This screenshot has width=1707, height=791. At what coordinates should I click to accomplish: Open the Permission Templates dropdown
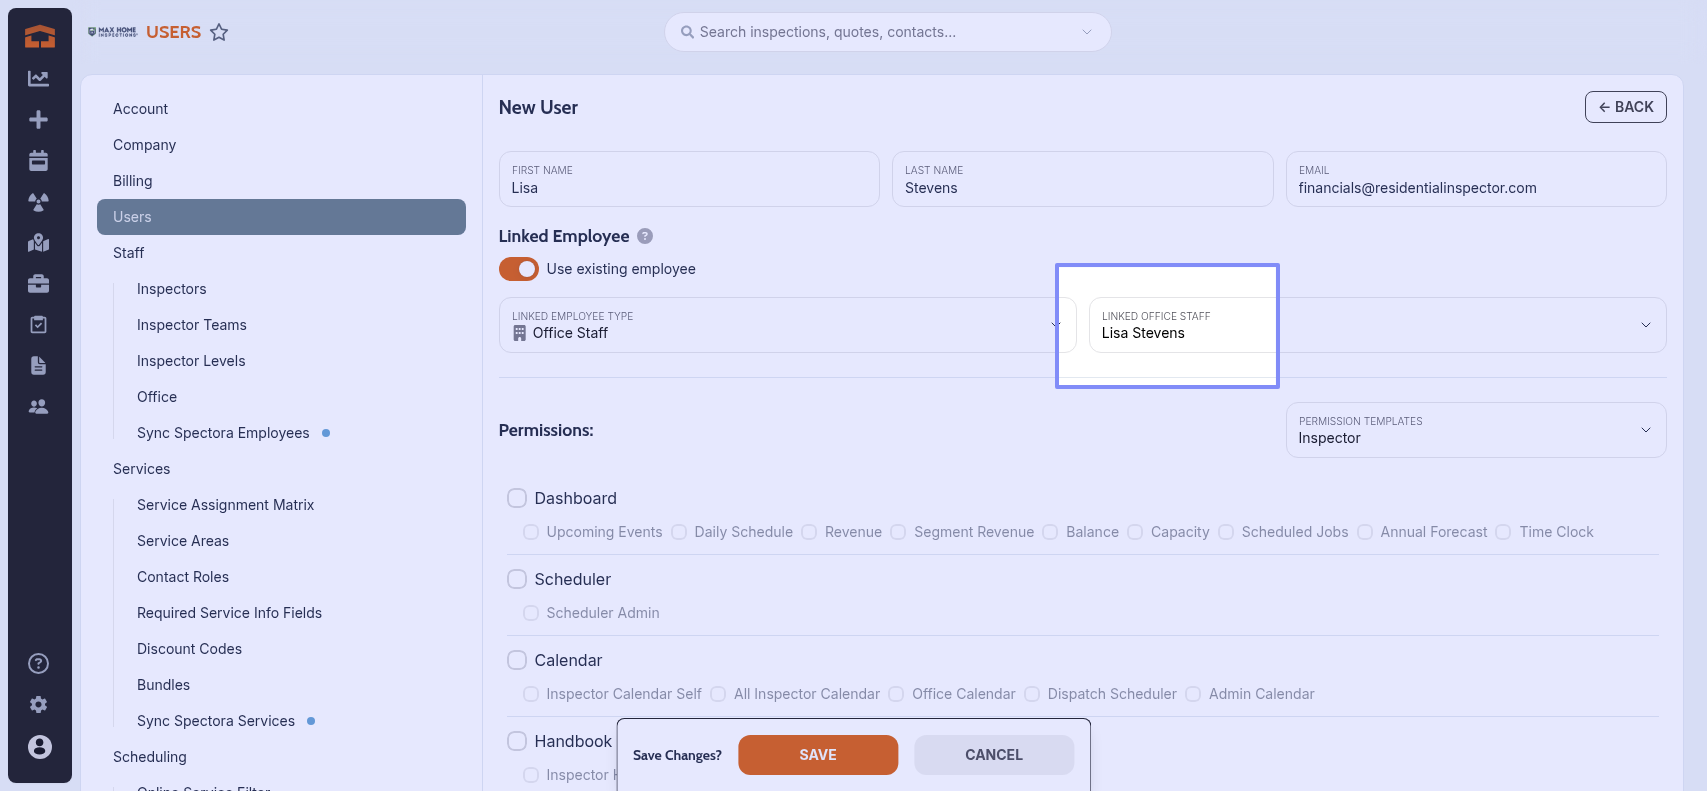point(1475,431)
